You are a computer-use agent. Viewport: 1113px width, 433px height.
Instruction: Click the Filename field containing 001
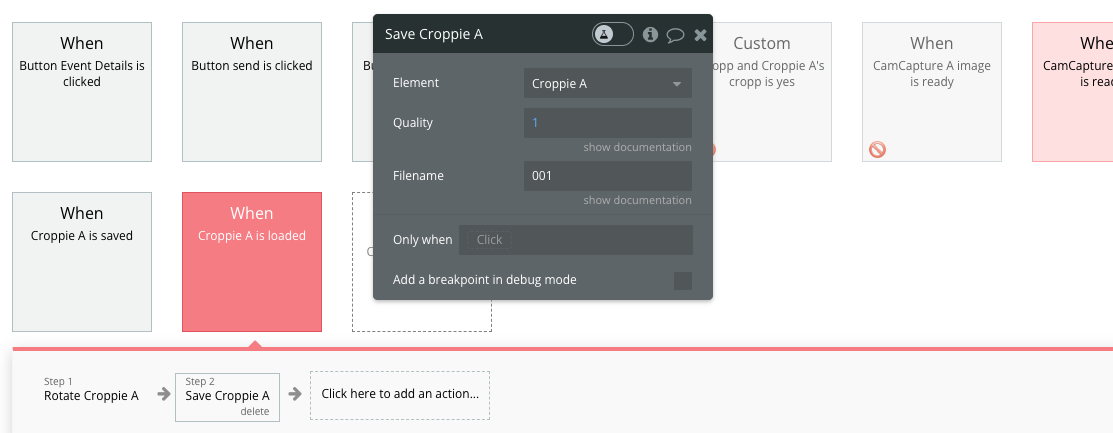[x=608, y=175]
